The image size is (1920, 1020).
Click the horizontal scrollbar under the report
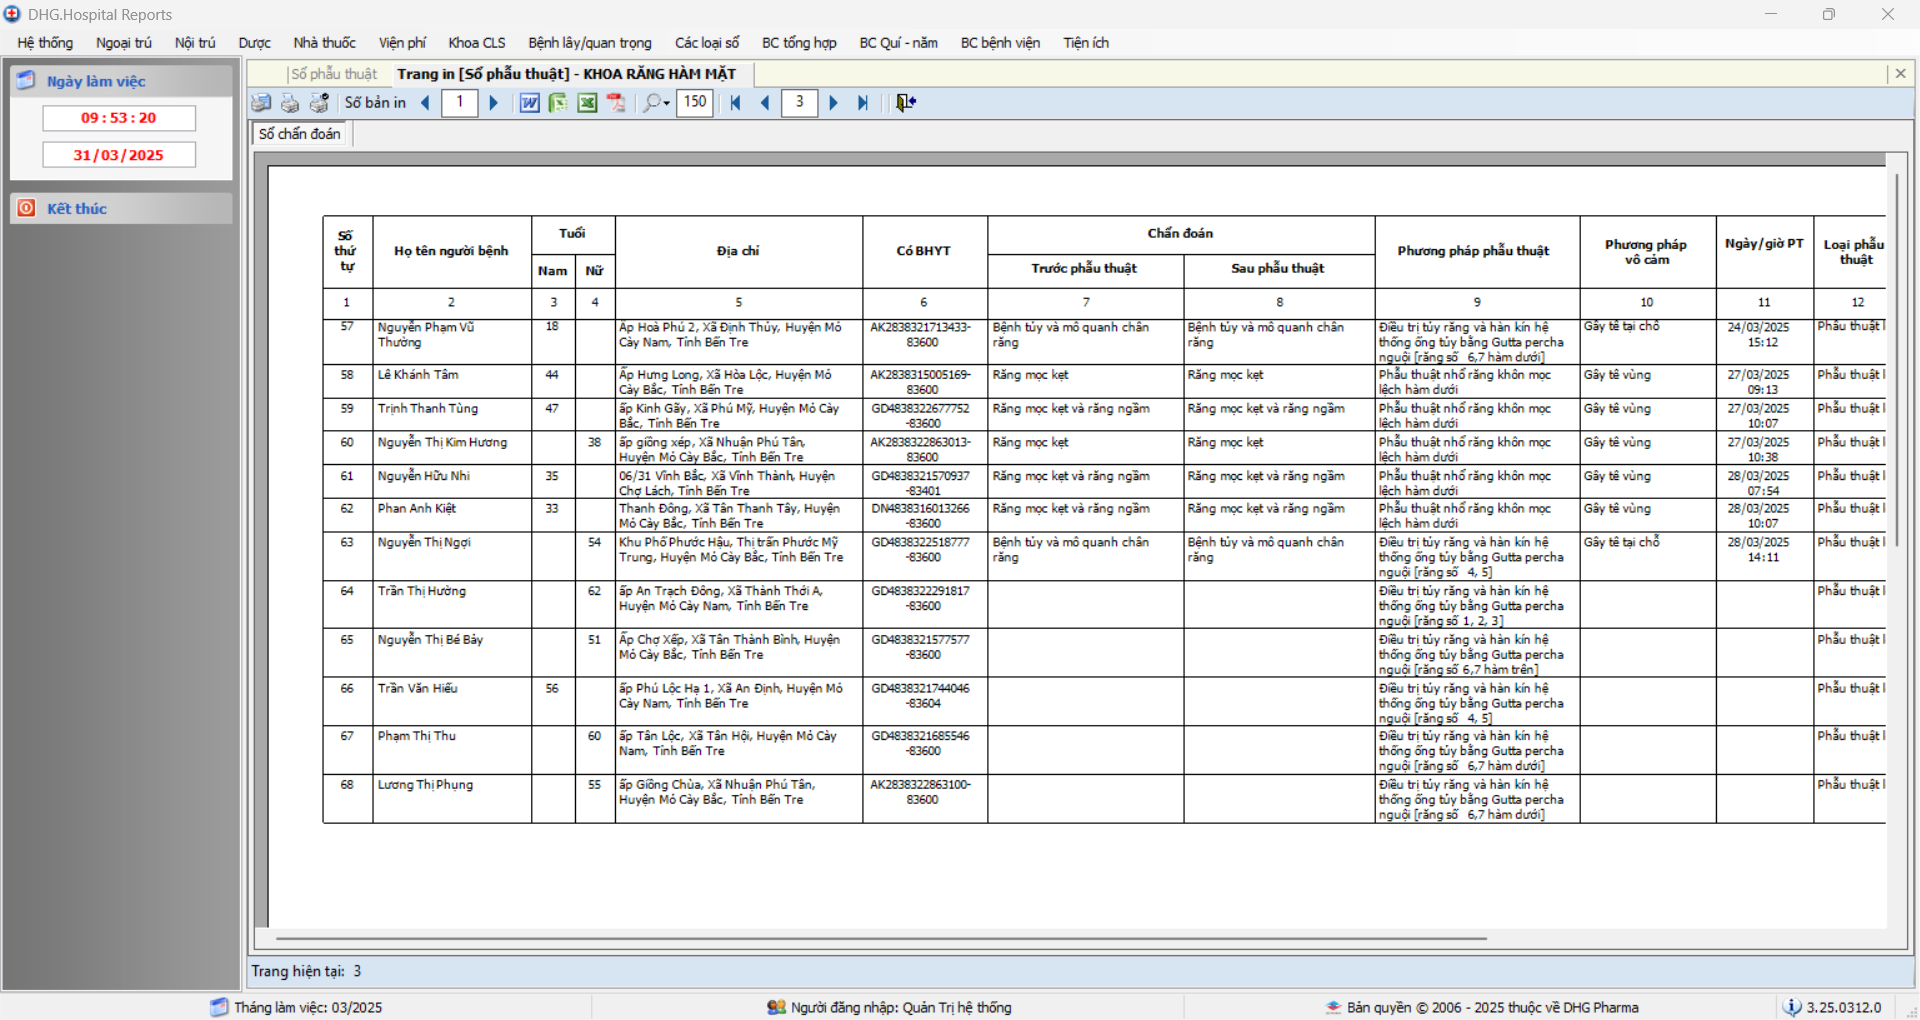coord(882,939)
